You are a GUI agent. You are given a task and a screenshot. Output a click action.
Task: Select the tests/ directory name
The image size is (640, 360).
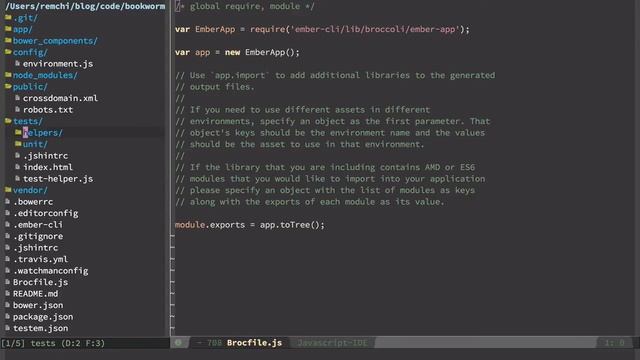pyautogui.click(x=28, y=121)
